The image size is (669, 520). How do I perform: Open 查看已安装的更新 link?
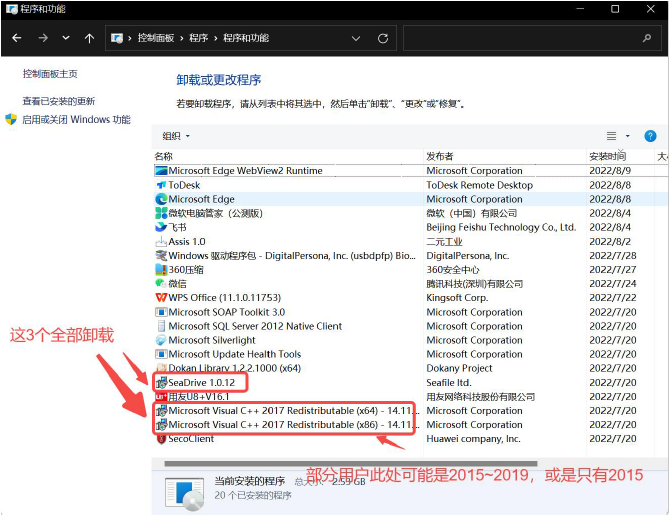(x=59, y=101)
